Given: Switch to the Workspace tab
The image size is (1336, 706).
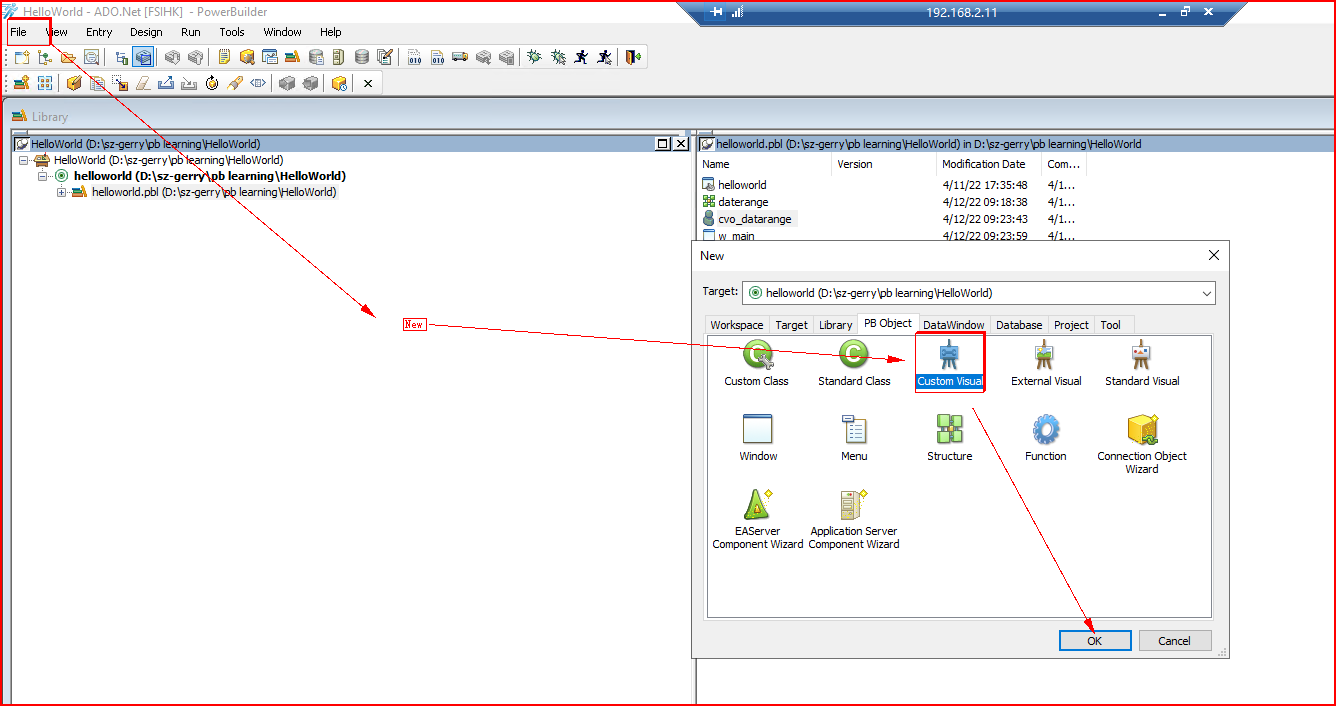Looking at the screenshot, I should [737, 325].
